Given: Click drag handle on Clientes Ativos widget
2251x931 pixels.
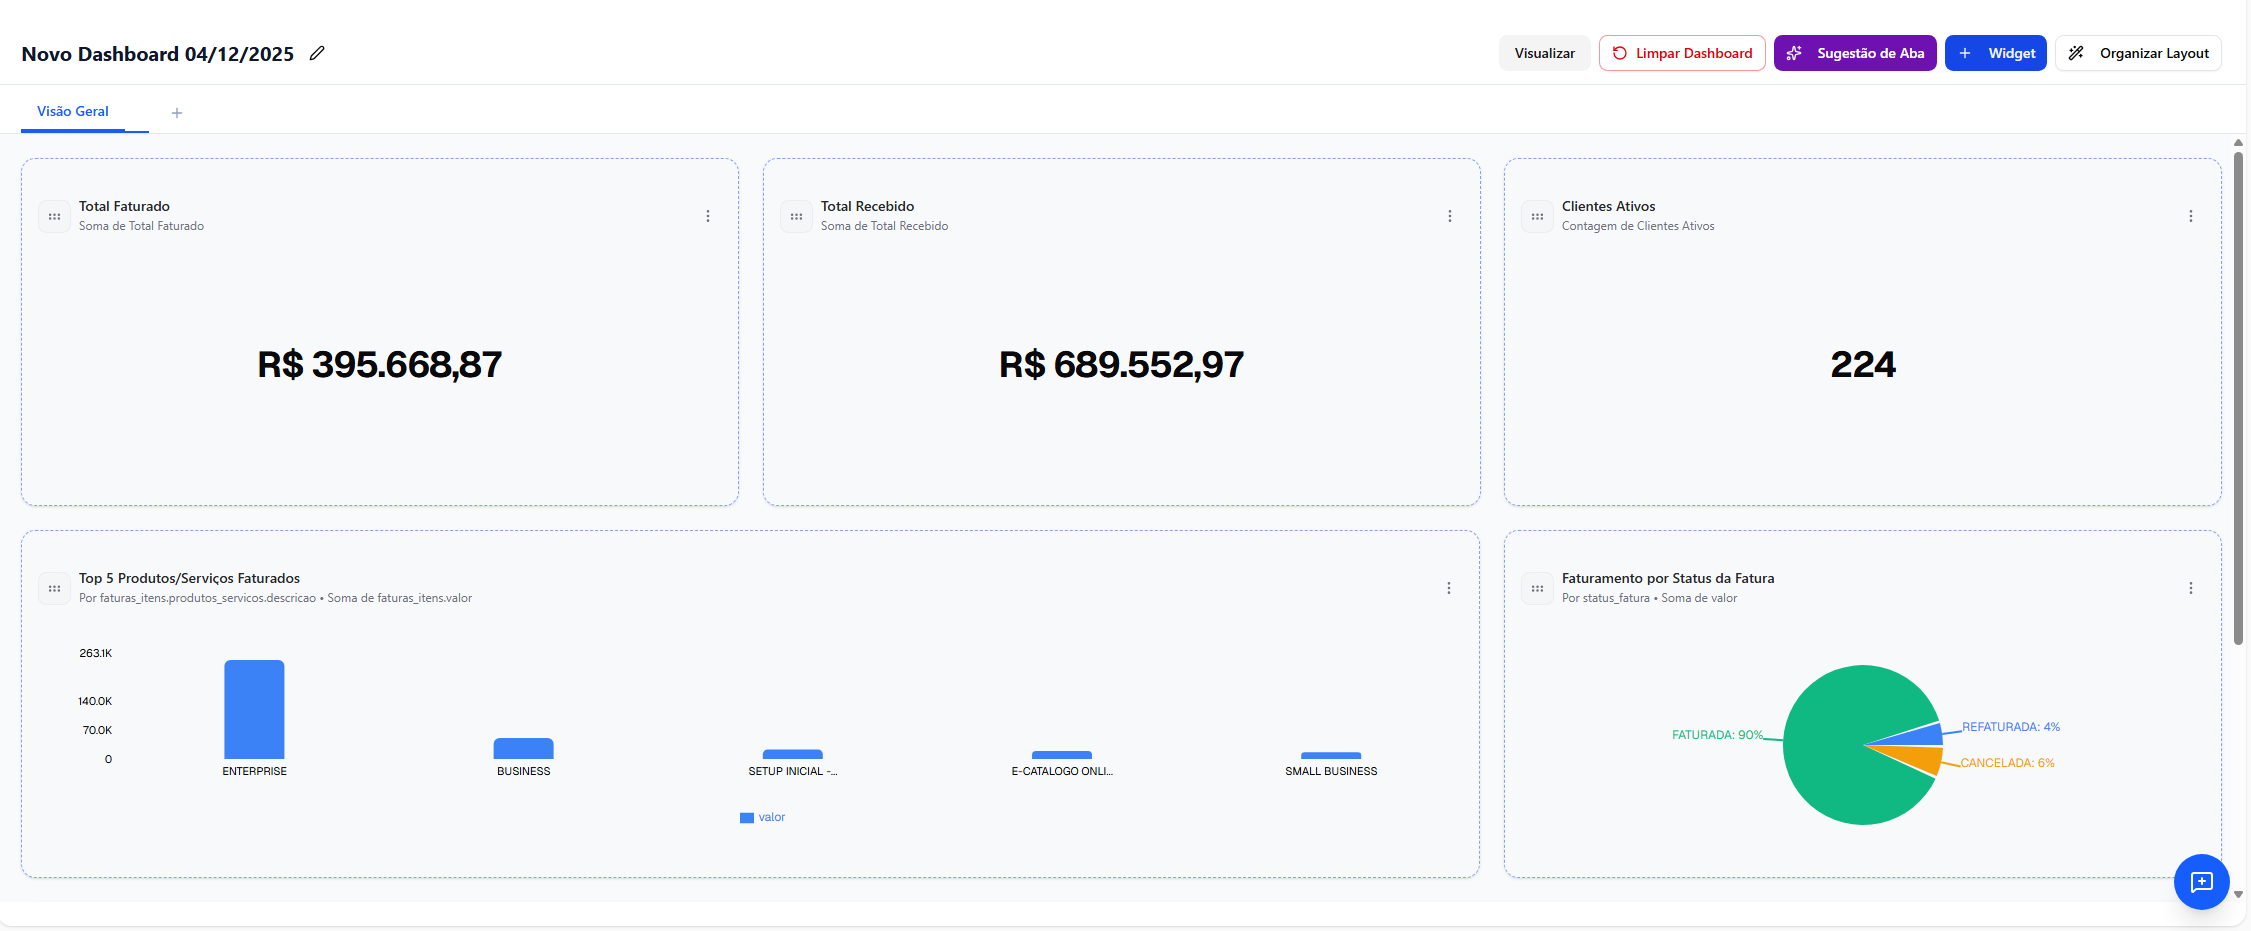Looking at the screenshot, I should 1537,216.
